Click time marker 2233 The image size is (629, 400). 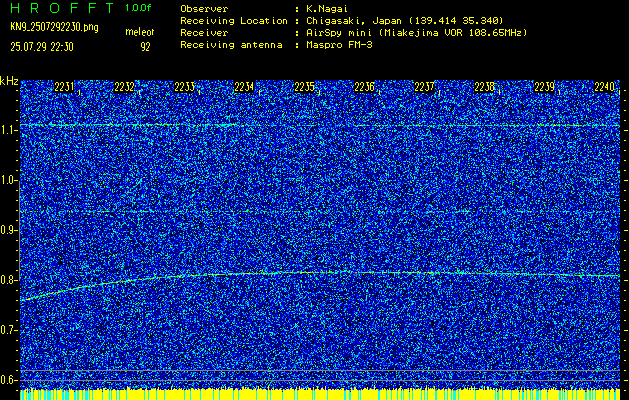tap(185, 87)
